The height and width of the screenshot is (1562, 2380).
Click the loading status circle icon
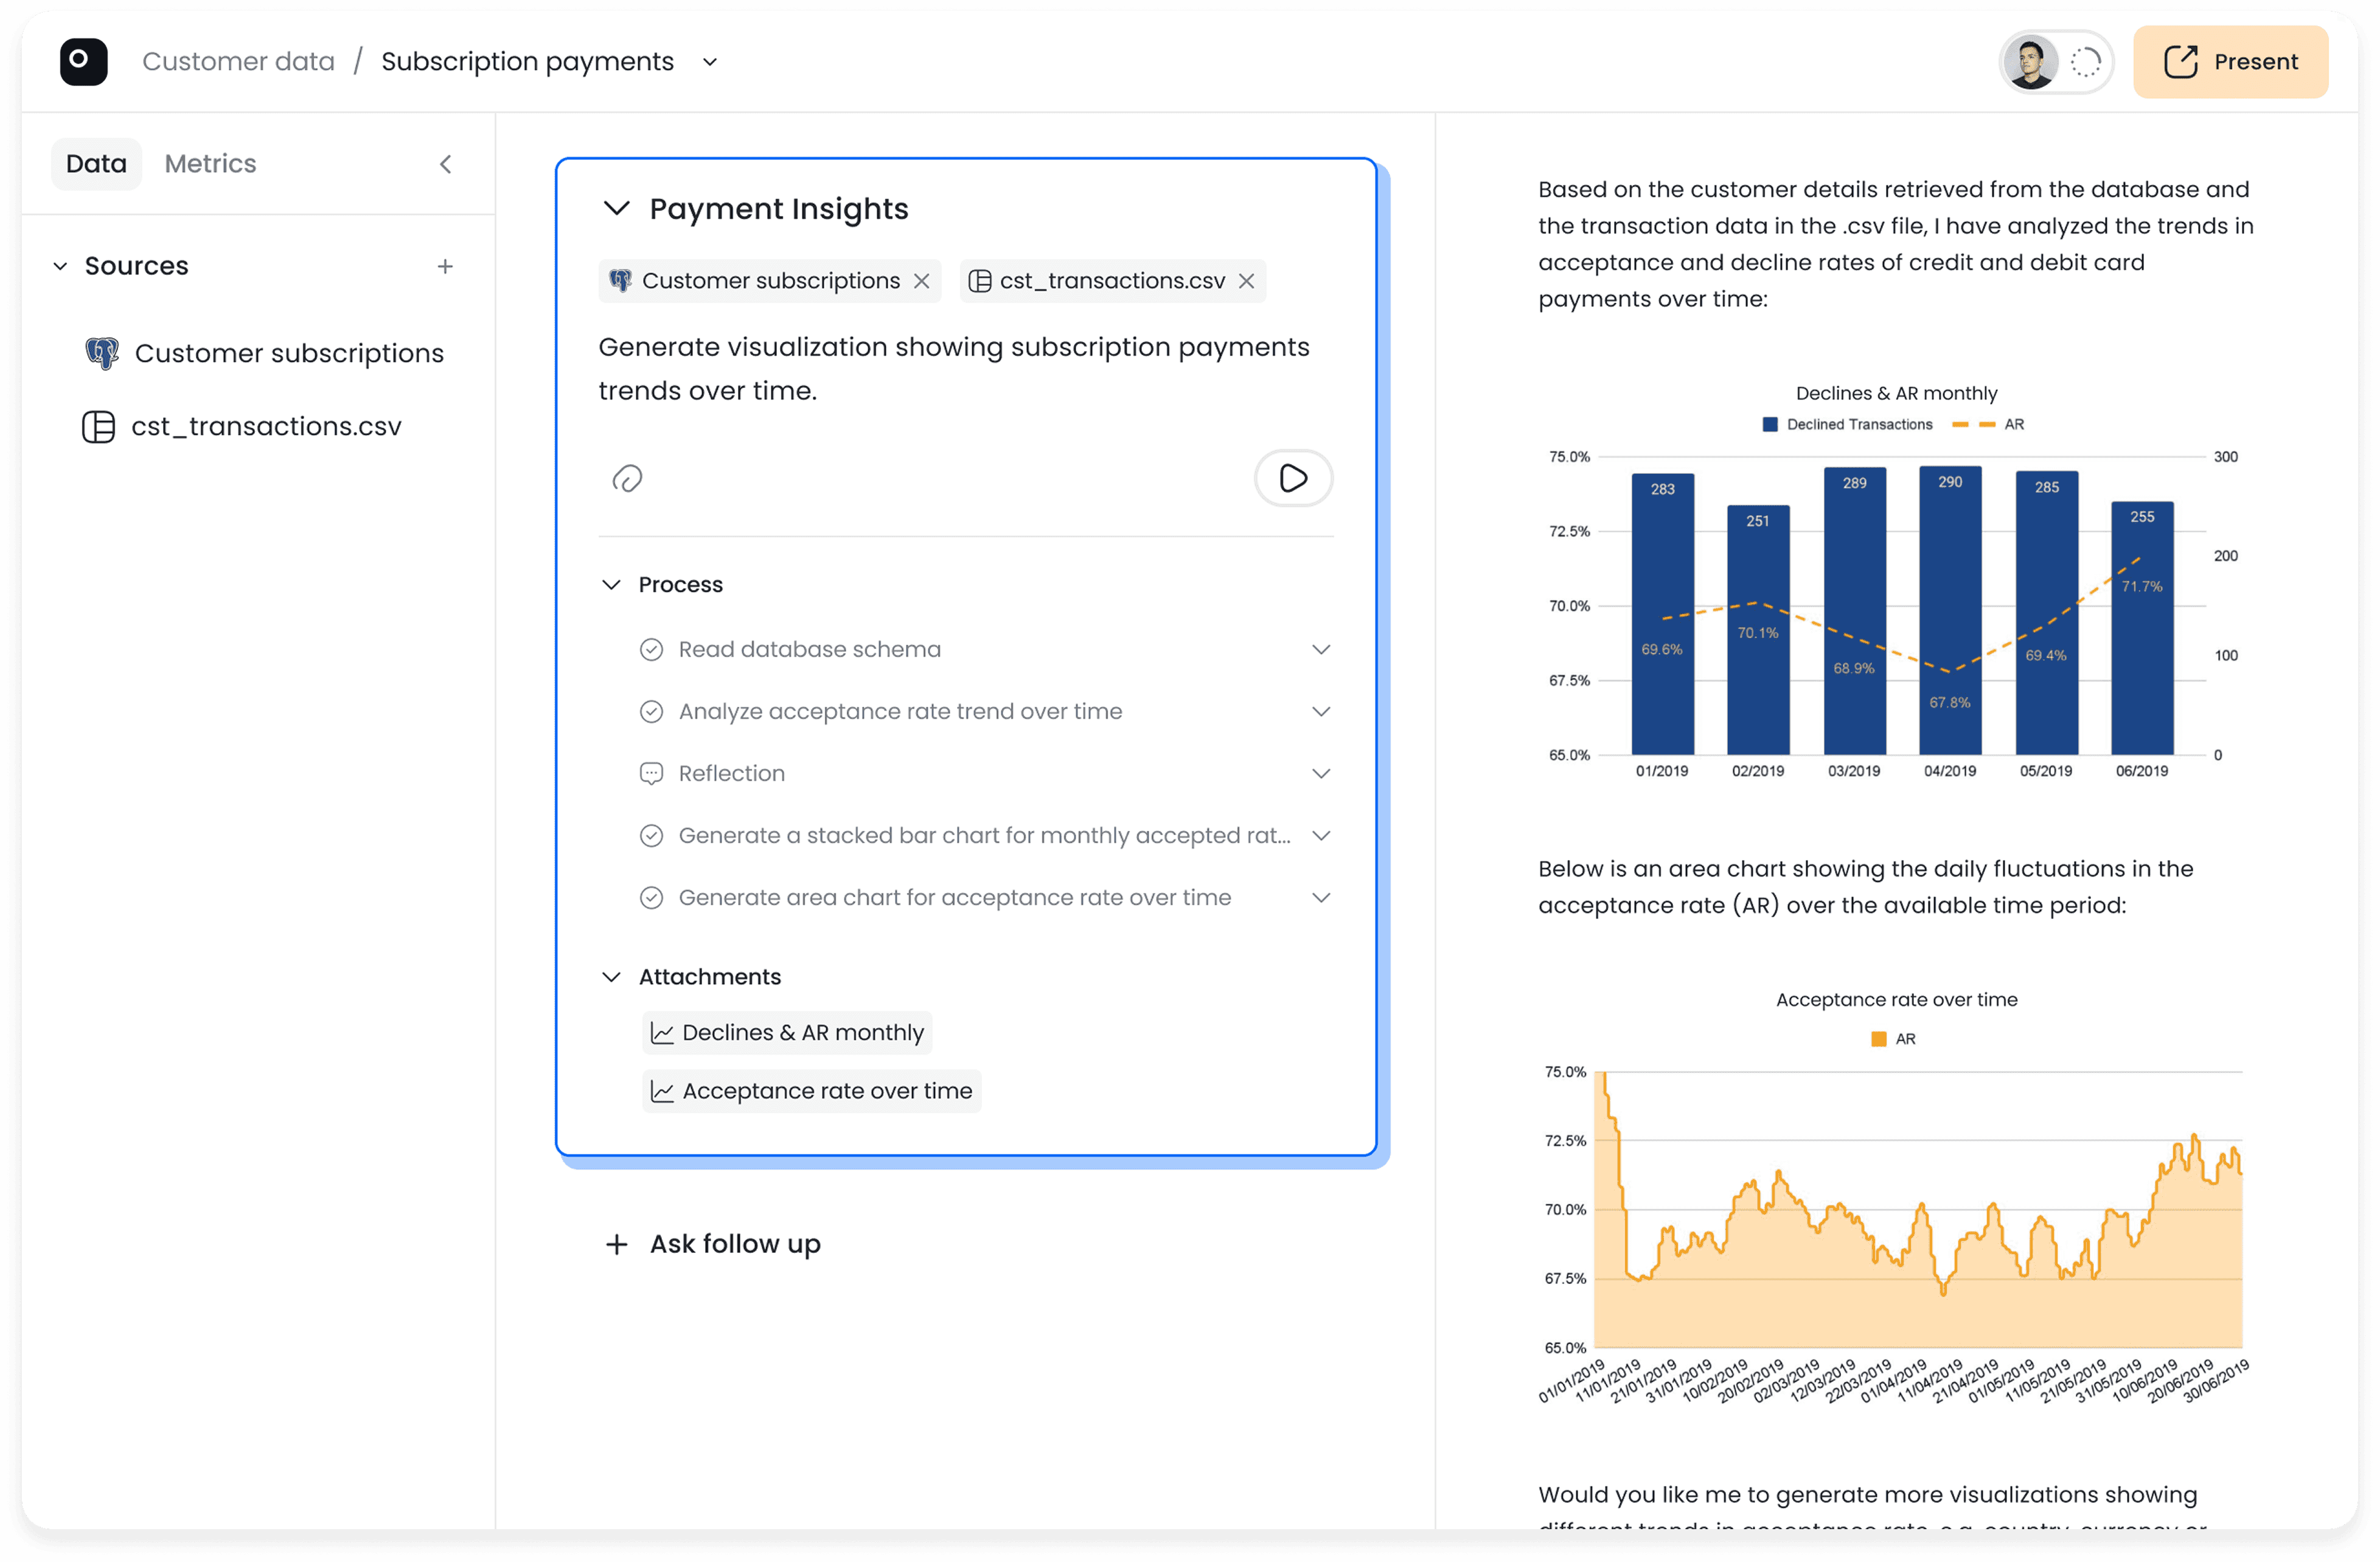click(2085, 62)
